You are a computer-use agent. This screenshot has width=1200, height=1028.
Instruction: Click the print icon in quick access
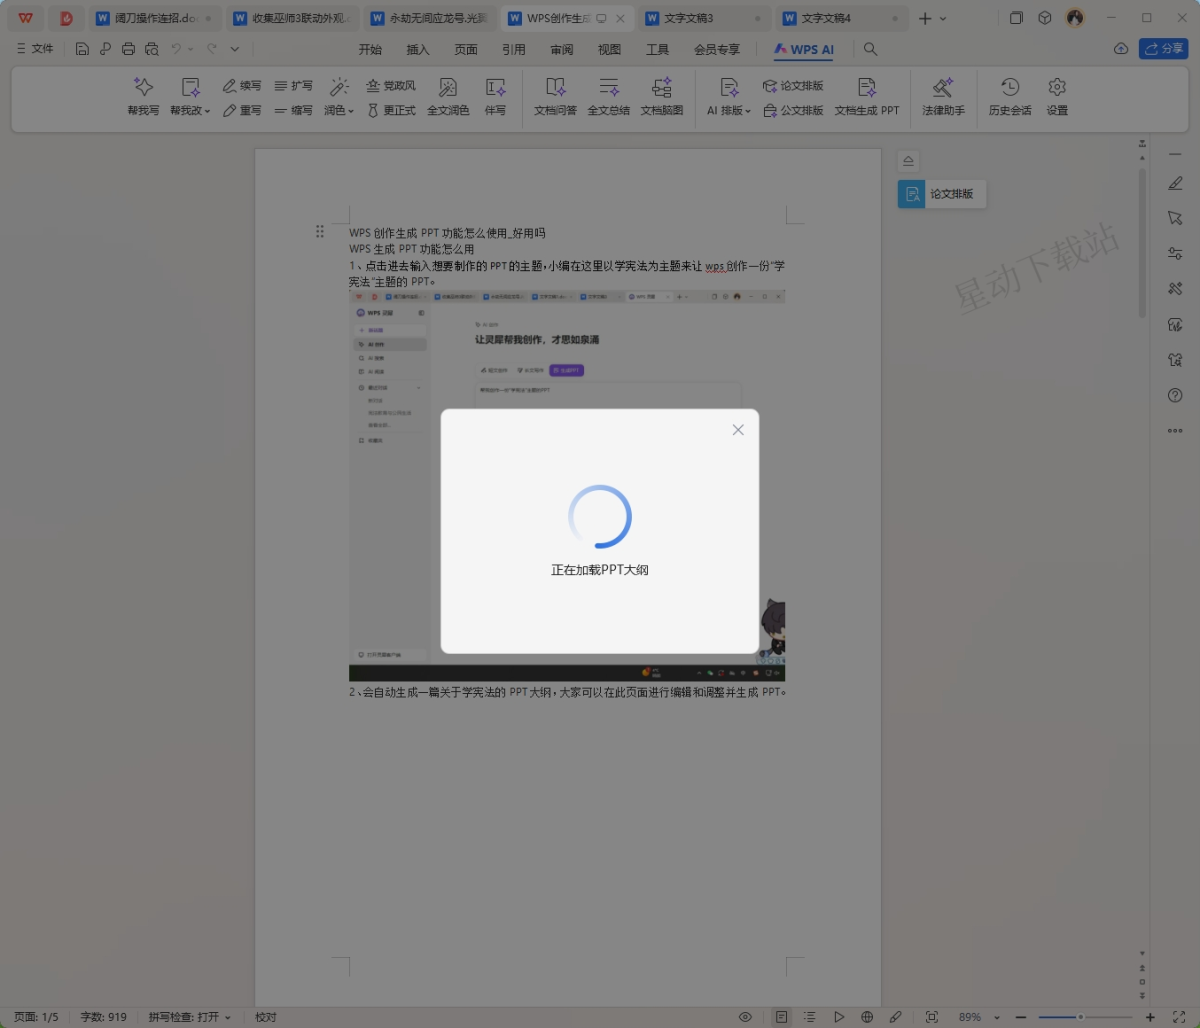click(128, 48)
